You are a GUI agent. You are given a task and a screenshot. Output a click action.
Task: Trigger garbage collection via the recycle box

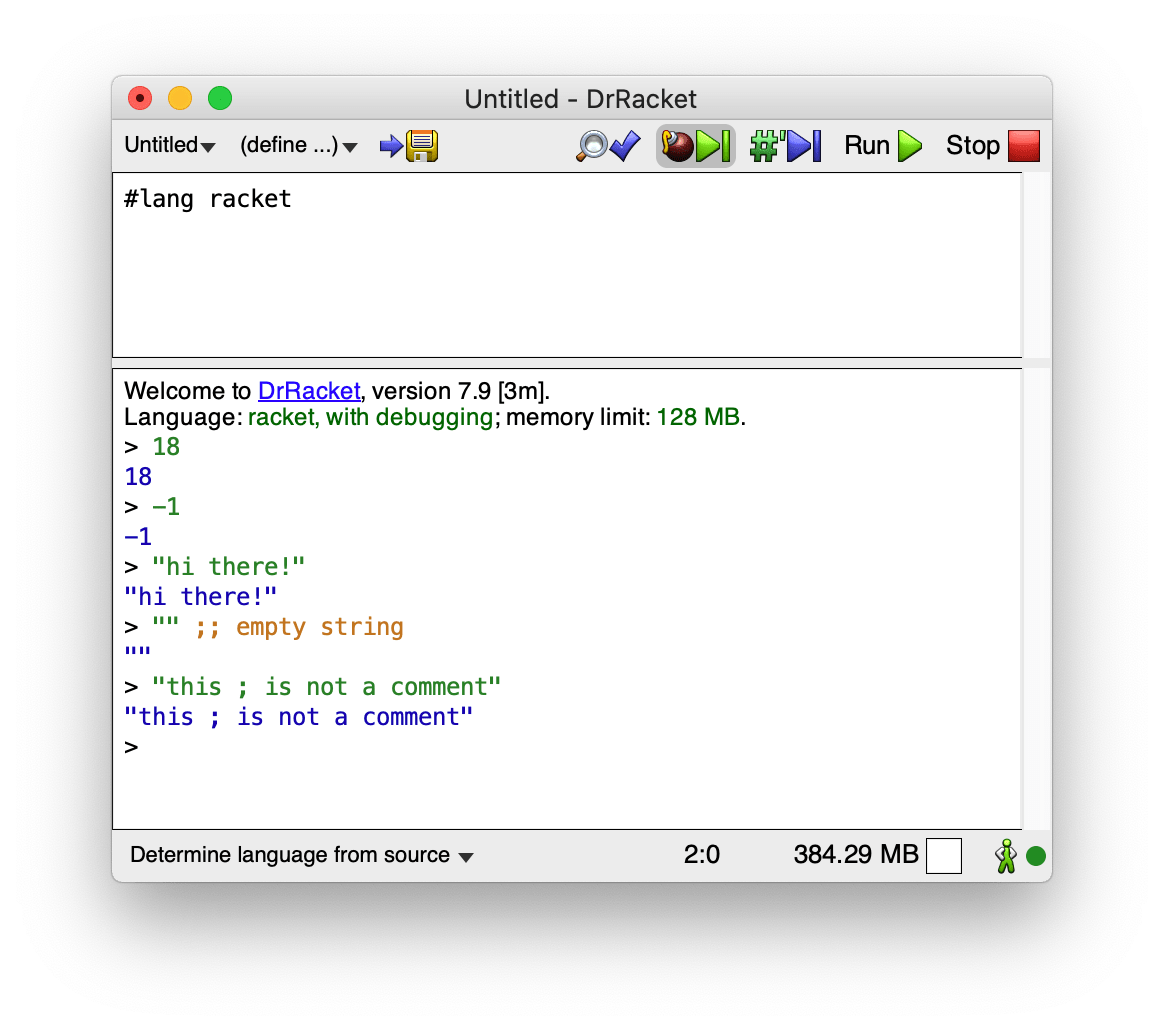click(943, 855)
